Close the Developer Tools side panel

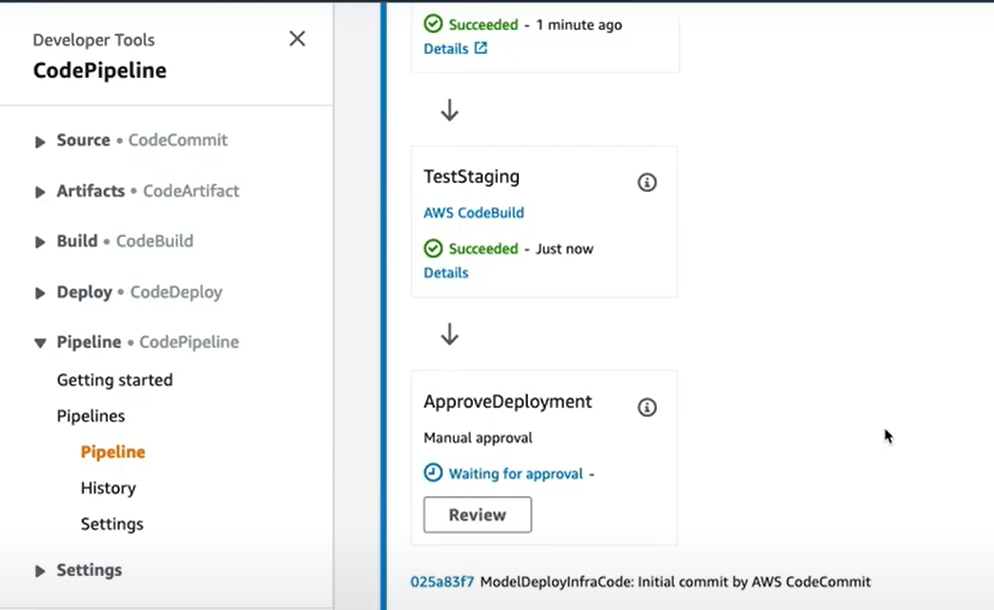[x=297, y=39]
